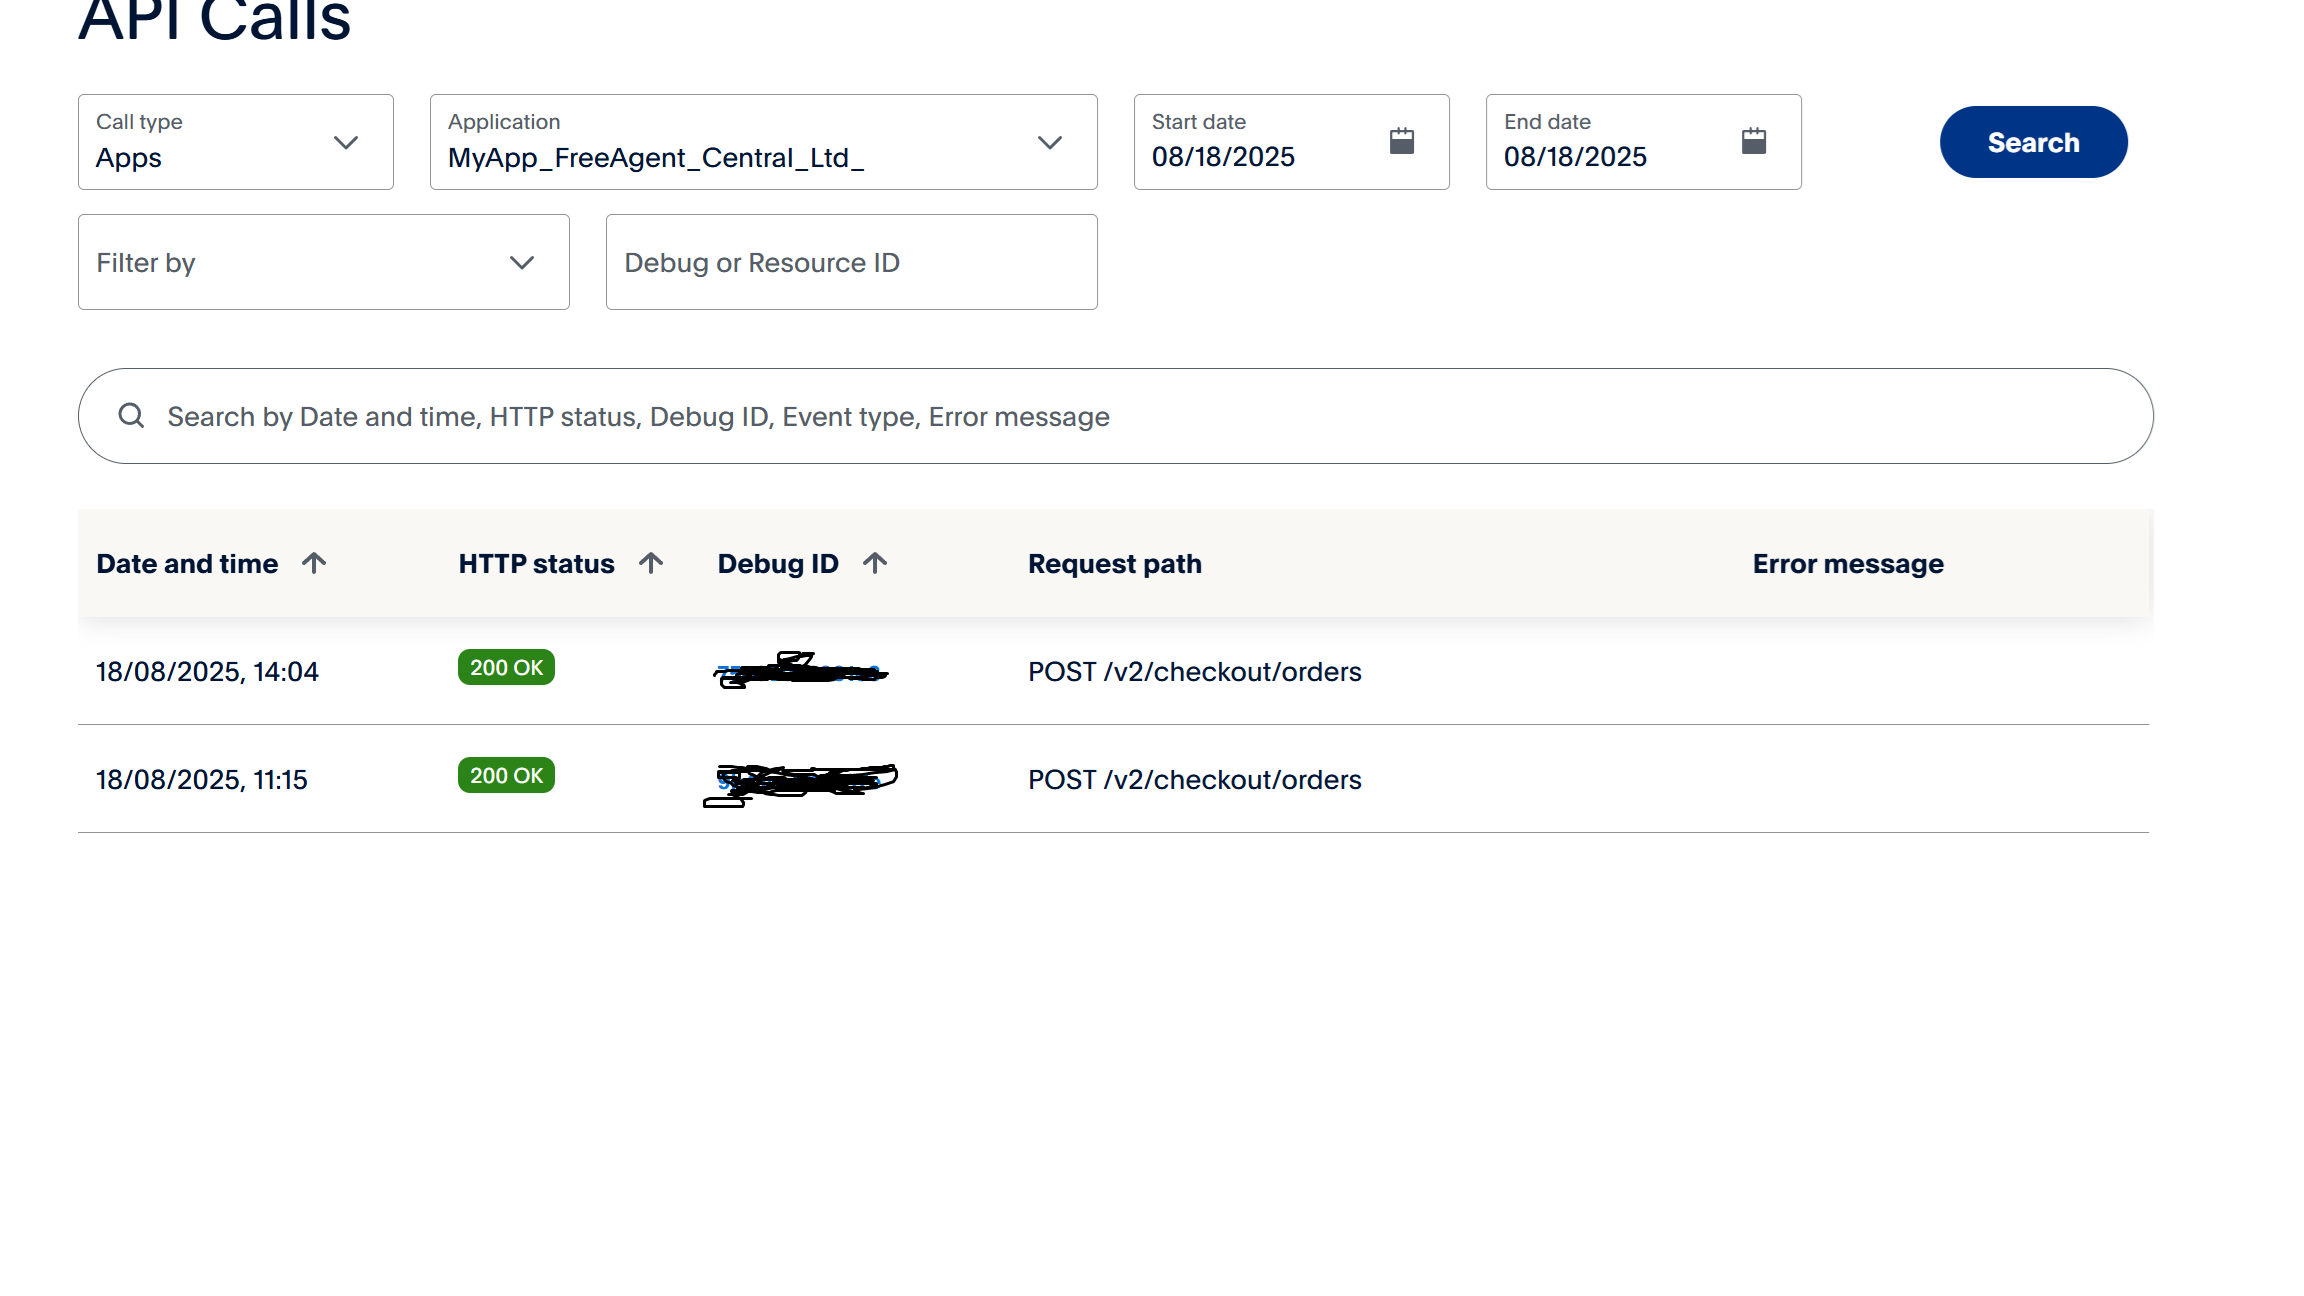Open the End date calendar icon
Screen dimensions: 2304x1296
click(1754, 141)
